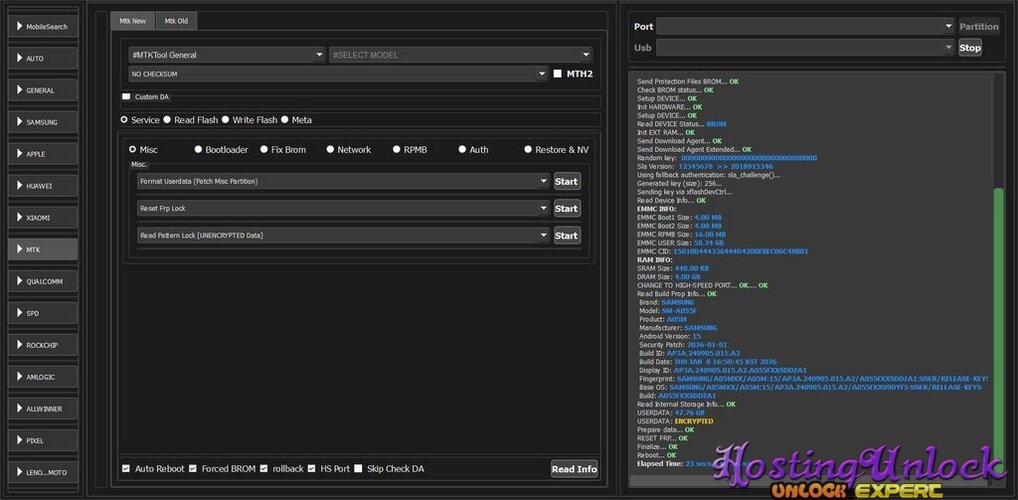The height and width of the screenshot is (500, 1018).
Task: Click the USERDATA ENCRYPTED log line
Action: coord(675,421)
